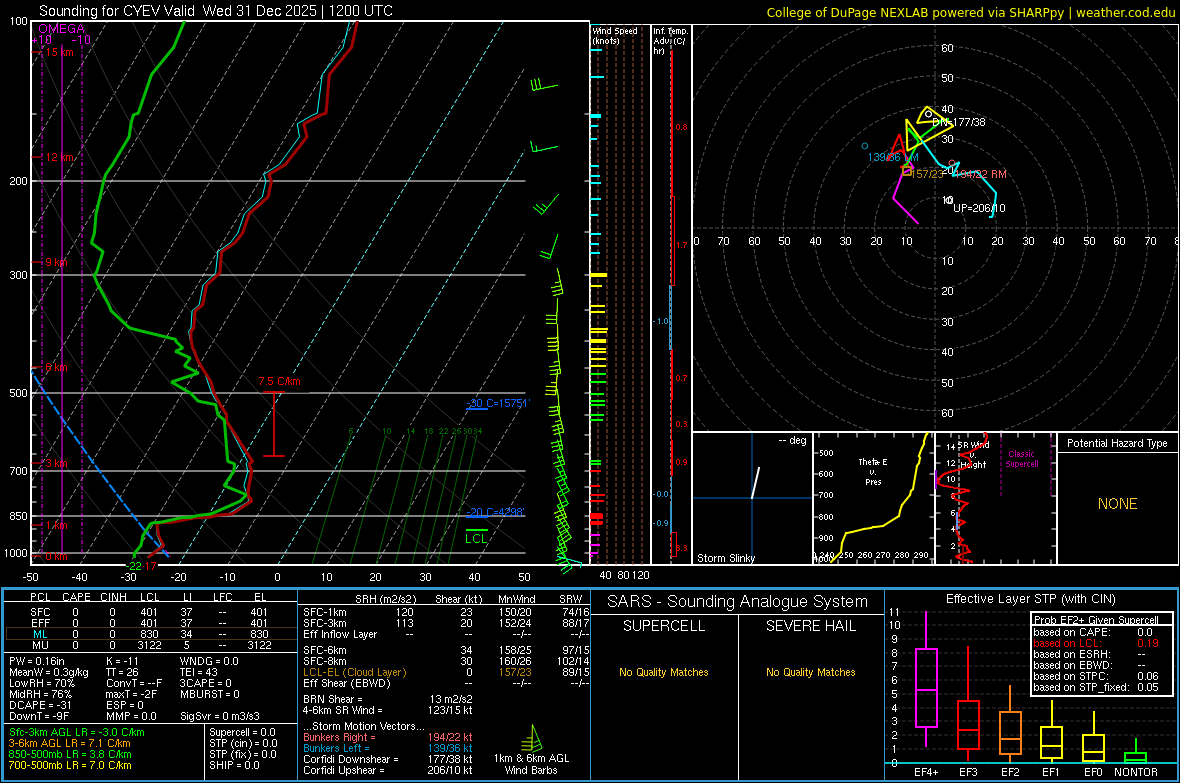
Task: Click the '700-500mb LR = 7.0 C/km' line
Action: pyautogui.click(x=70, y=765)
